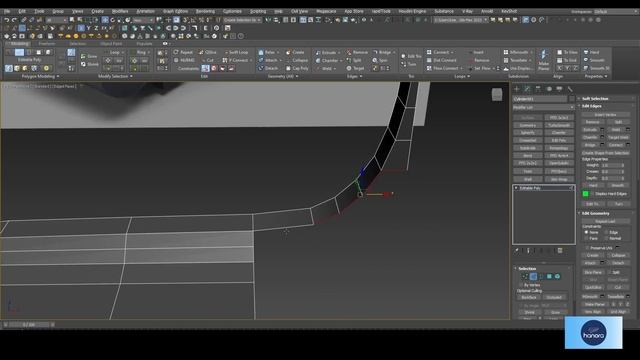Switch to the Object Paint ribbon tab
The height and width of the screenshot is (360, 640).
click(x=111, y=44)
